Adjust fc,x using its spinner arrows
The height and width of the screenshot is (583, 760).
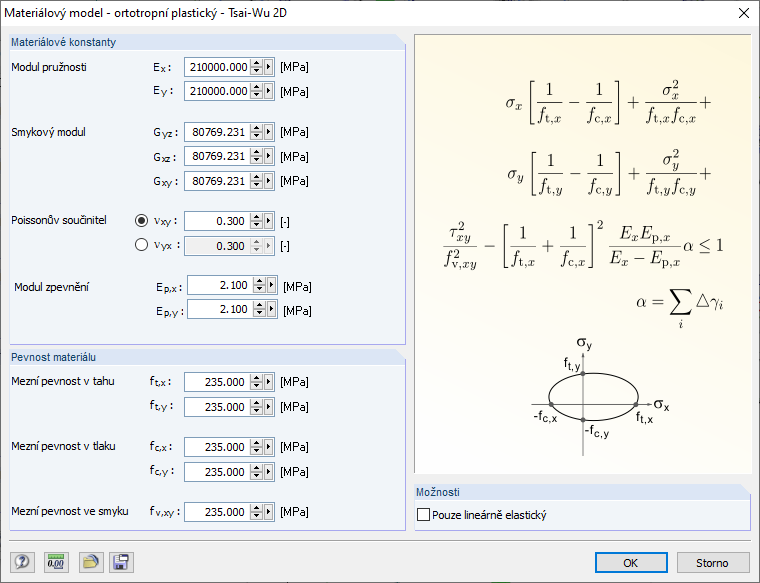(x=257, y=447)
